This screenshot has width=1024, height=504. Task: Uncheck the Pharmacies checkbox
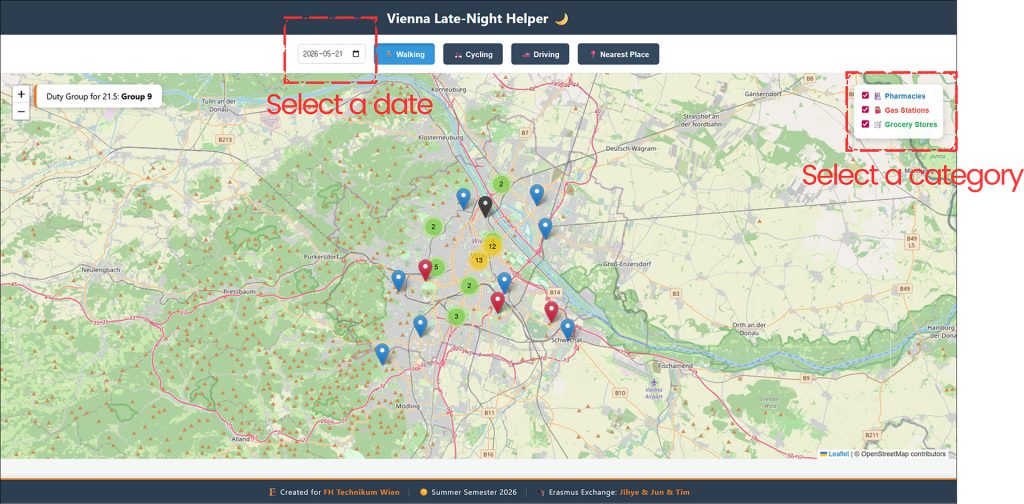click(865, 95)
